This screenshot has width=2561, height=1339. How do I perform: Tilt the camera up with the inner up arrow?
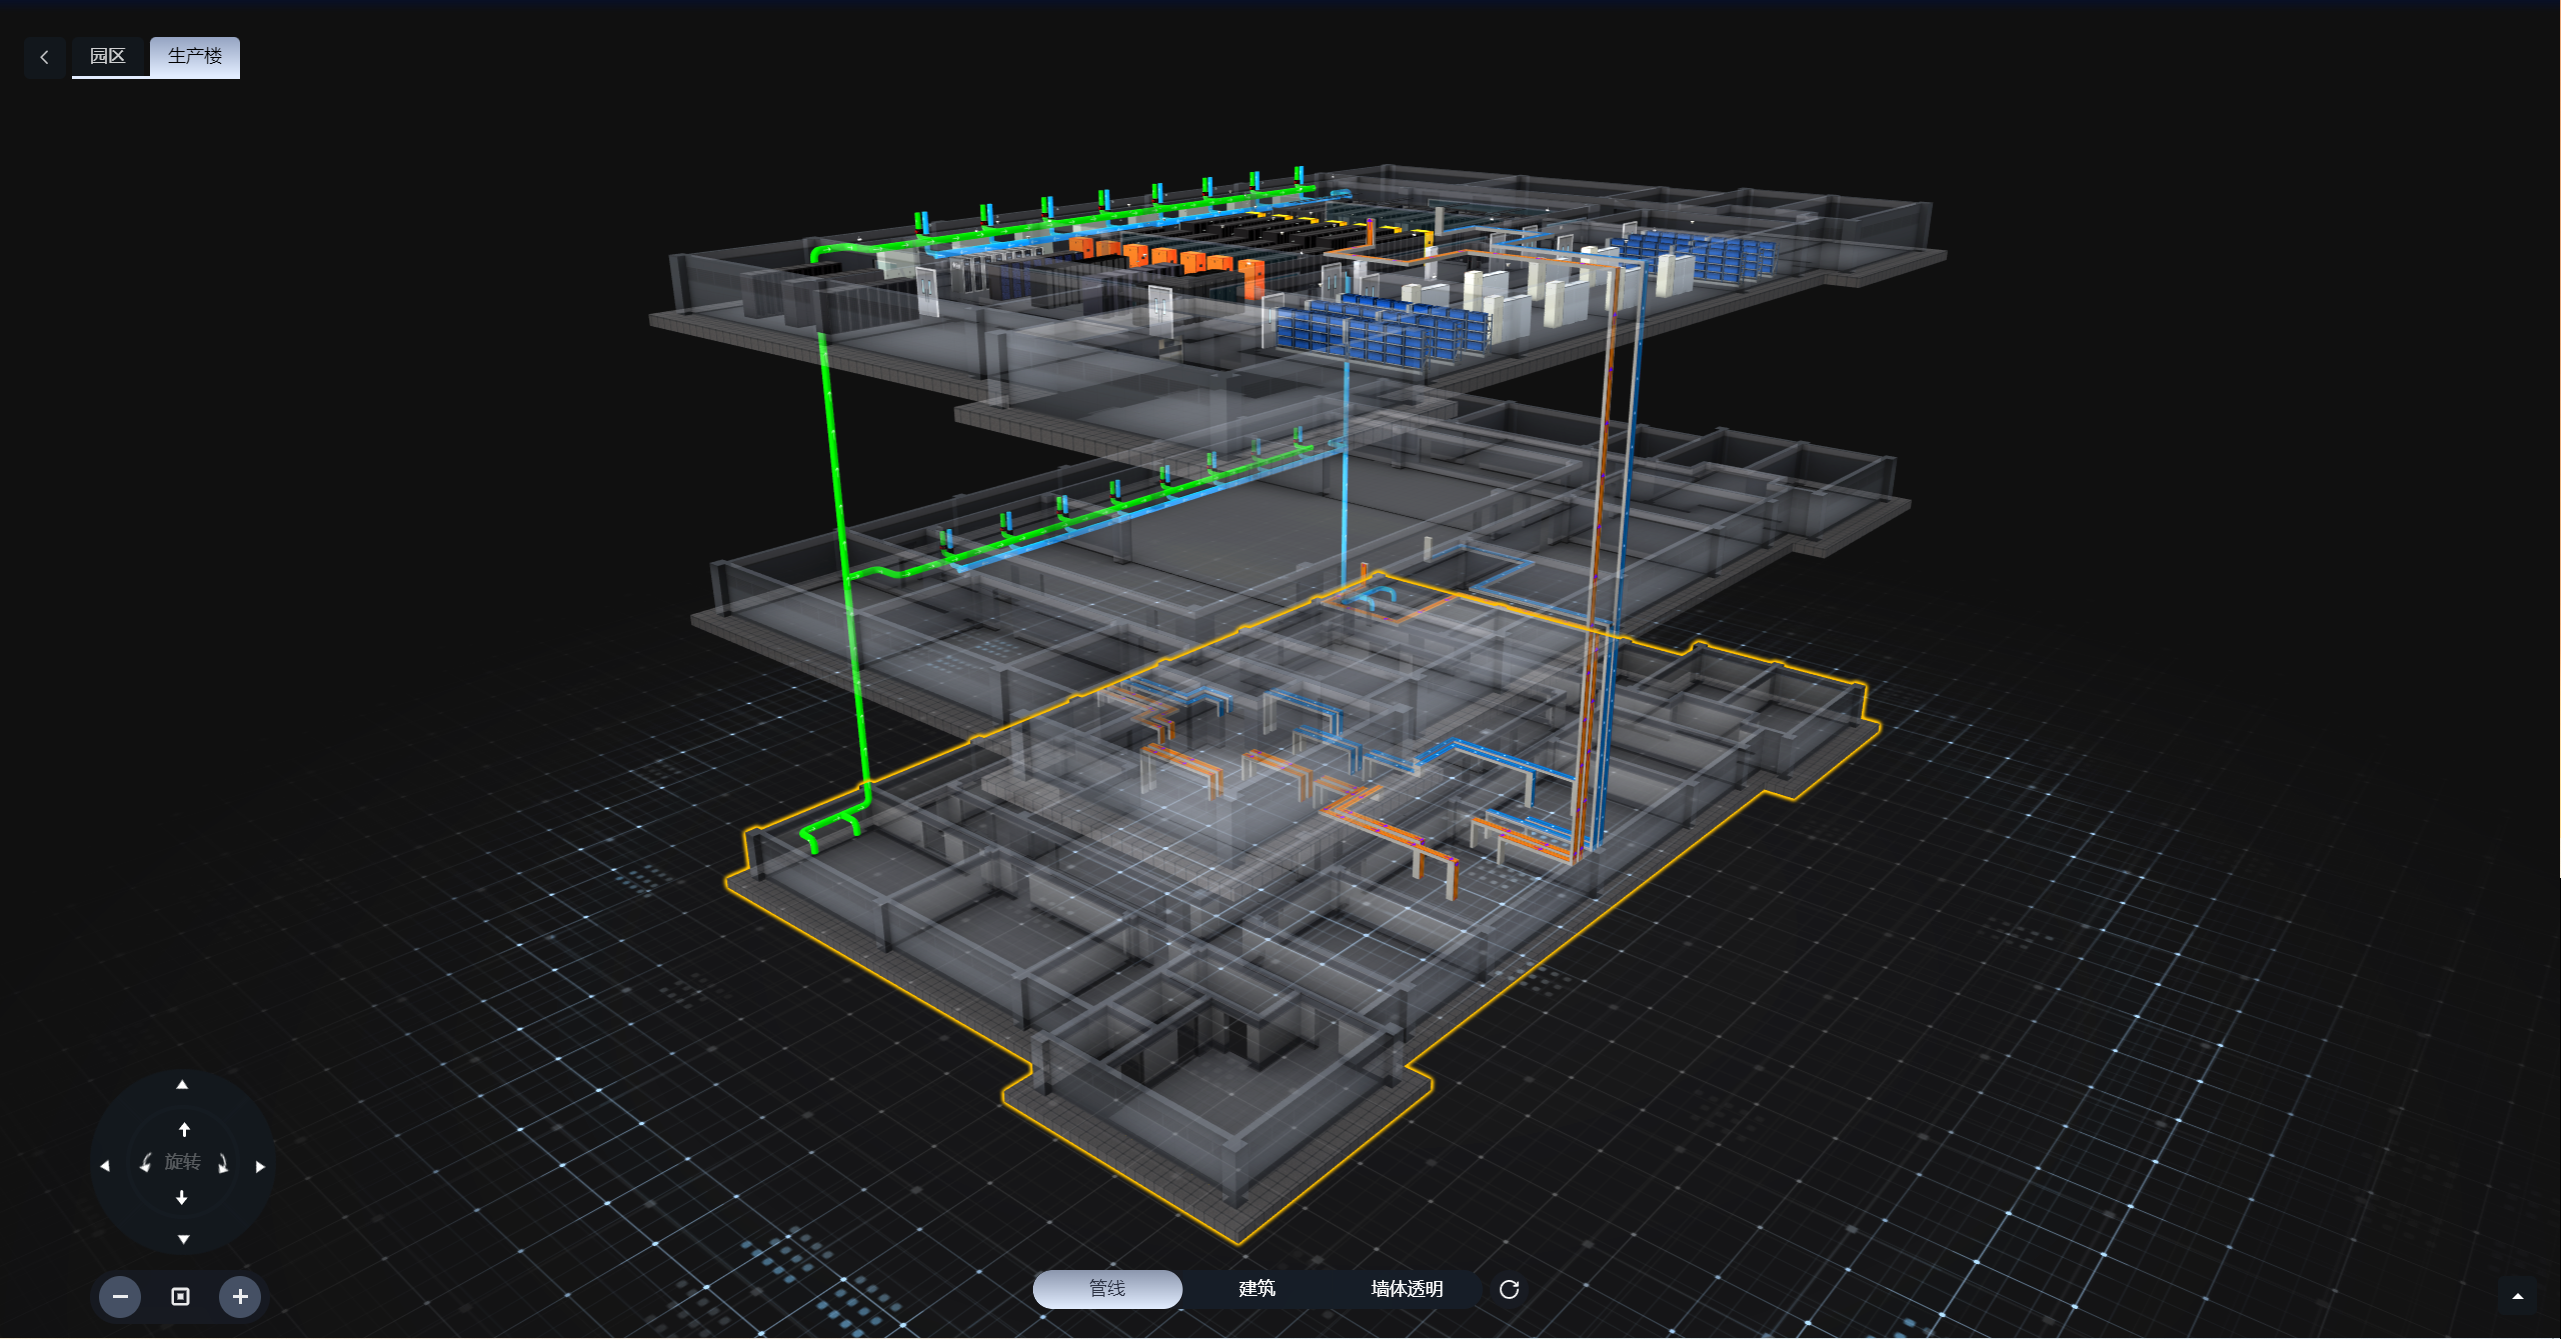click(x=184, y=1128)
